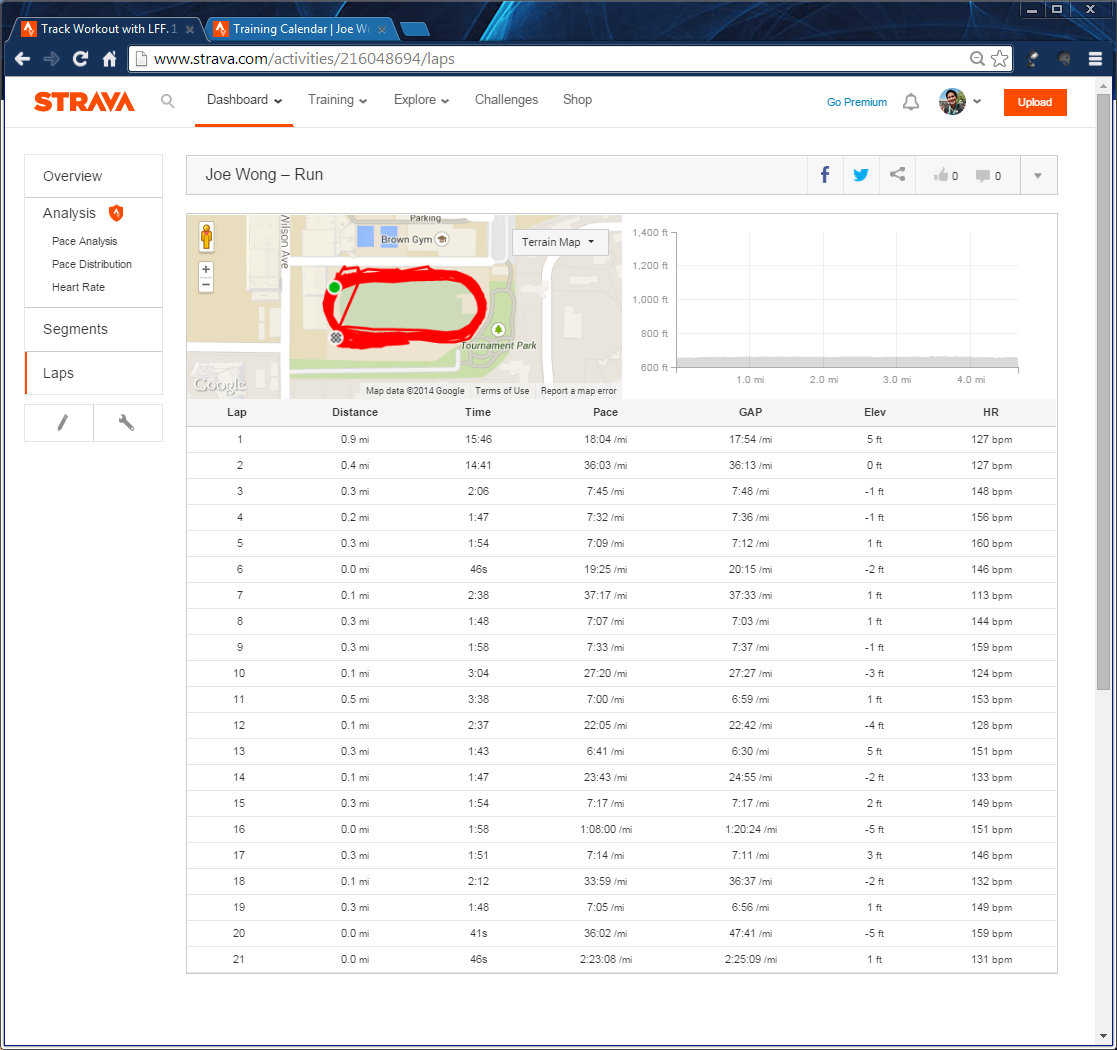Share activity on Facebook
The image size is (1117, 1050).
coord(825,175)
